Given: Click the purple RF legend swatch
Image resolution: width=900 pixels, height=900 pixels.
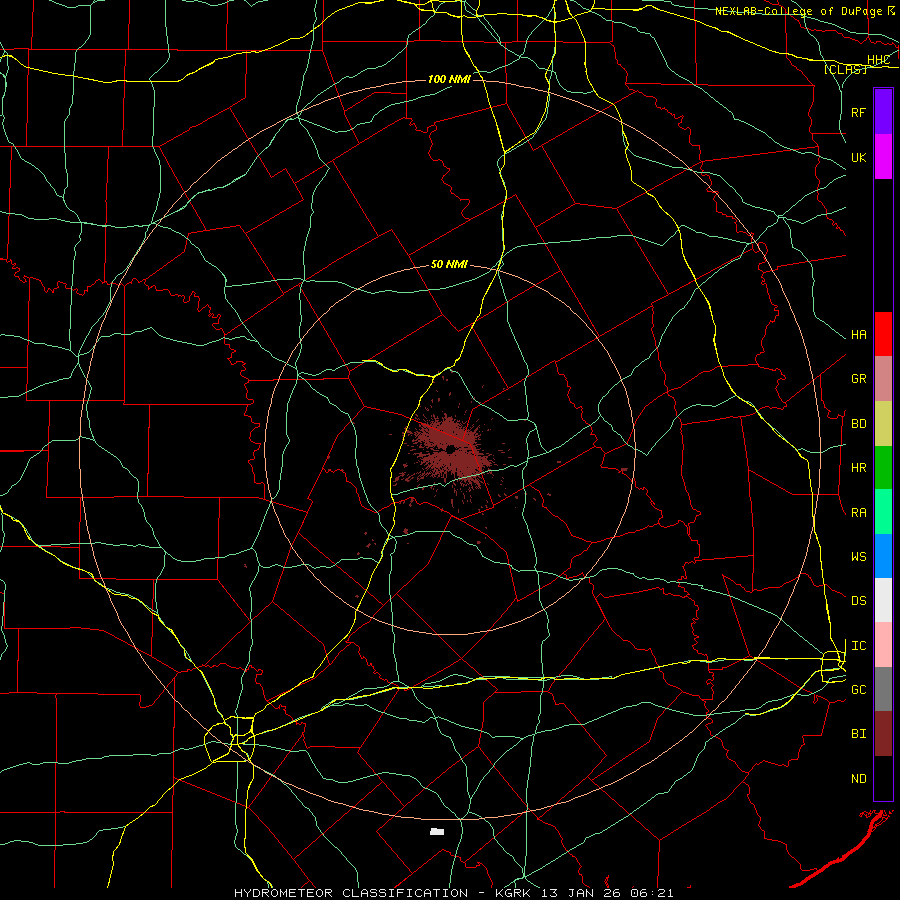Looking at the screenshot, I should [883, 112].
